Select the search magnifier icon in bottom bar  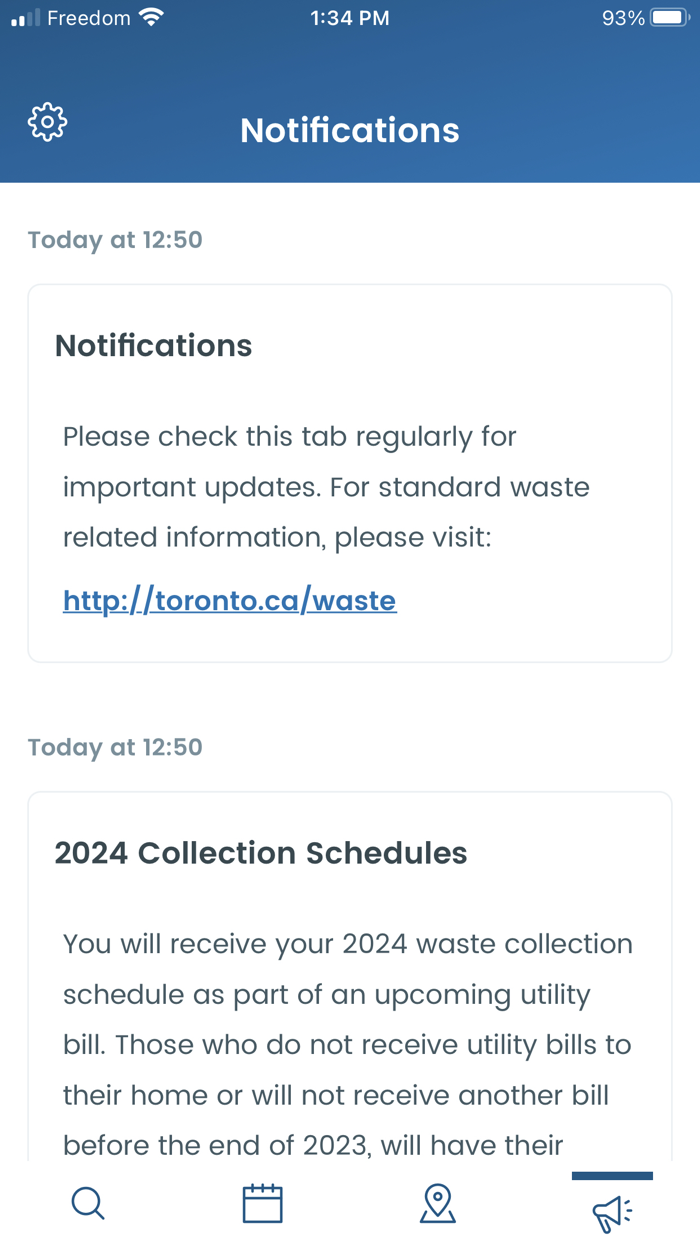pyautogui.click(x=87, y=1203)
